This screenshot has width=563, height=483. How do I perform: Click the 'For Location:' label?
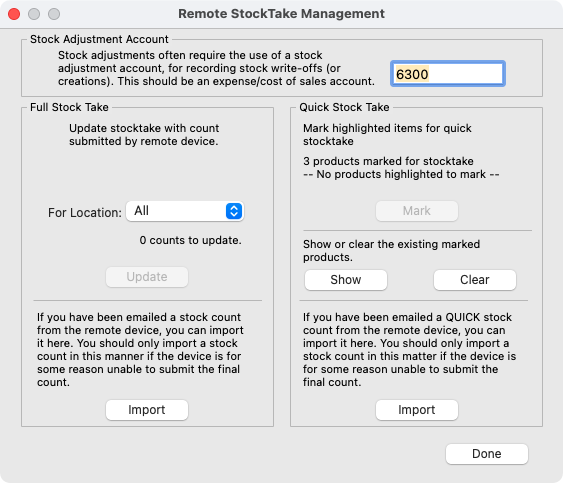tap(85, 213)
